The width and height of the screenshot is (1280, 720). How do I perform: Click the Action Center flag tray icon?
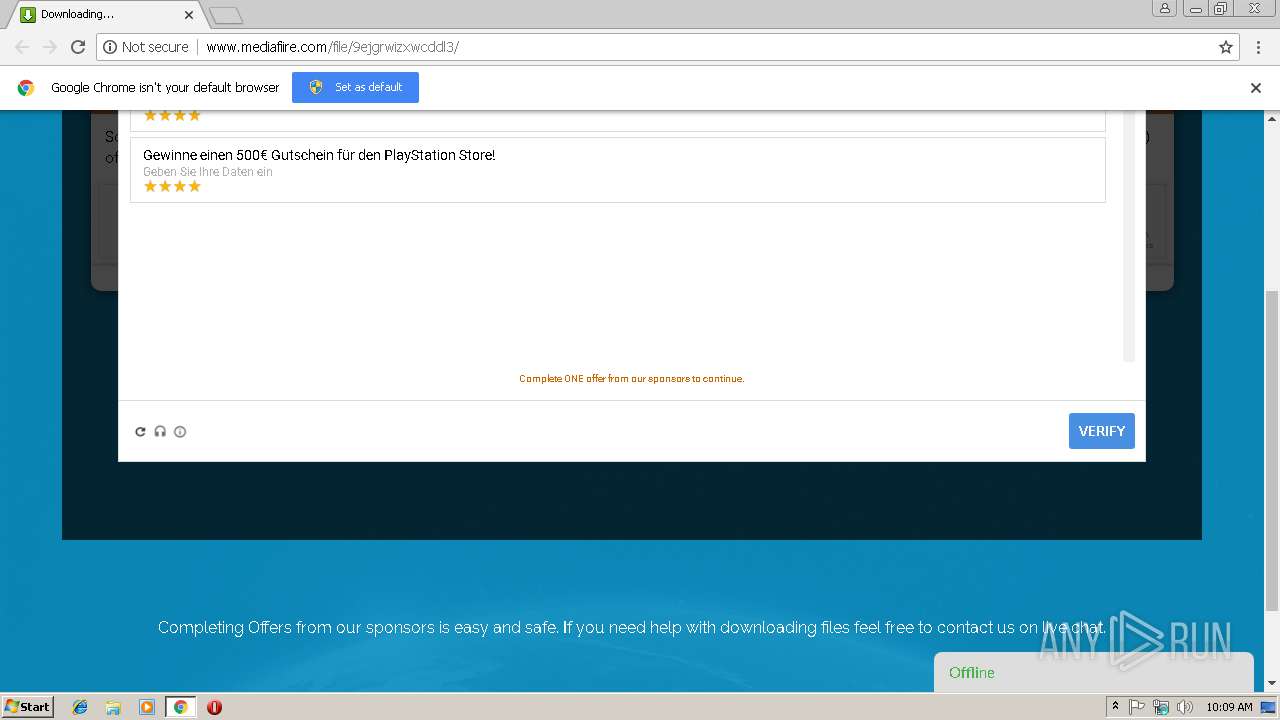tap(1137, 707)
